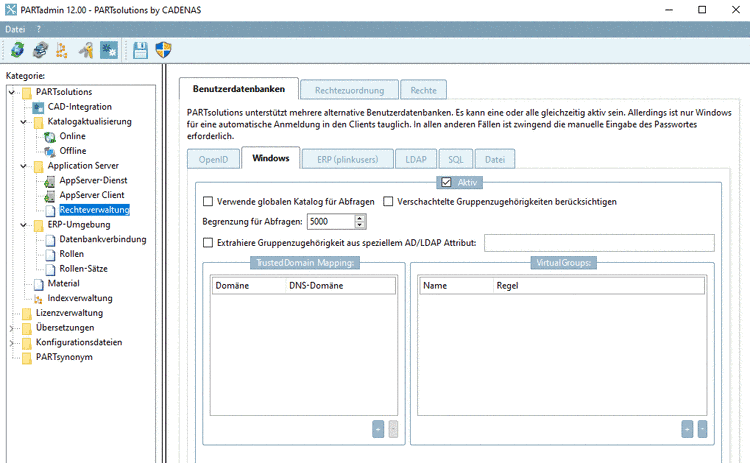Collapse the Katalogaktualisierung node
750x463 pixels.
pos(23,121)
